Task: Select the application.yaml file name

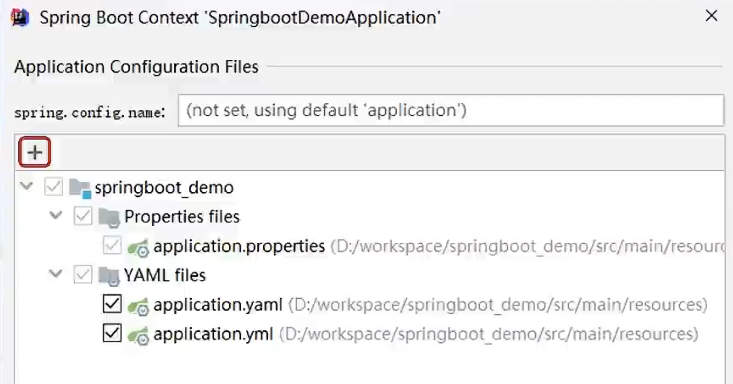Action: [x=218, y=304]
